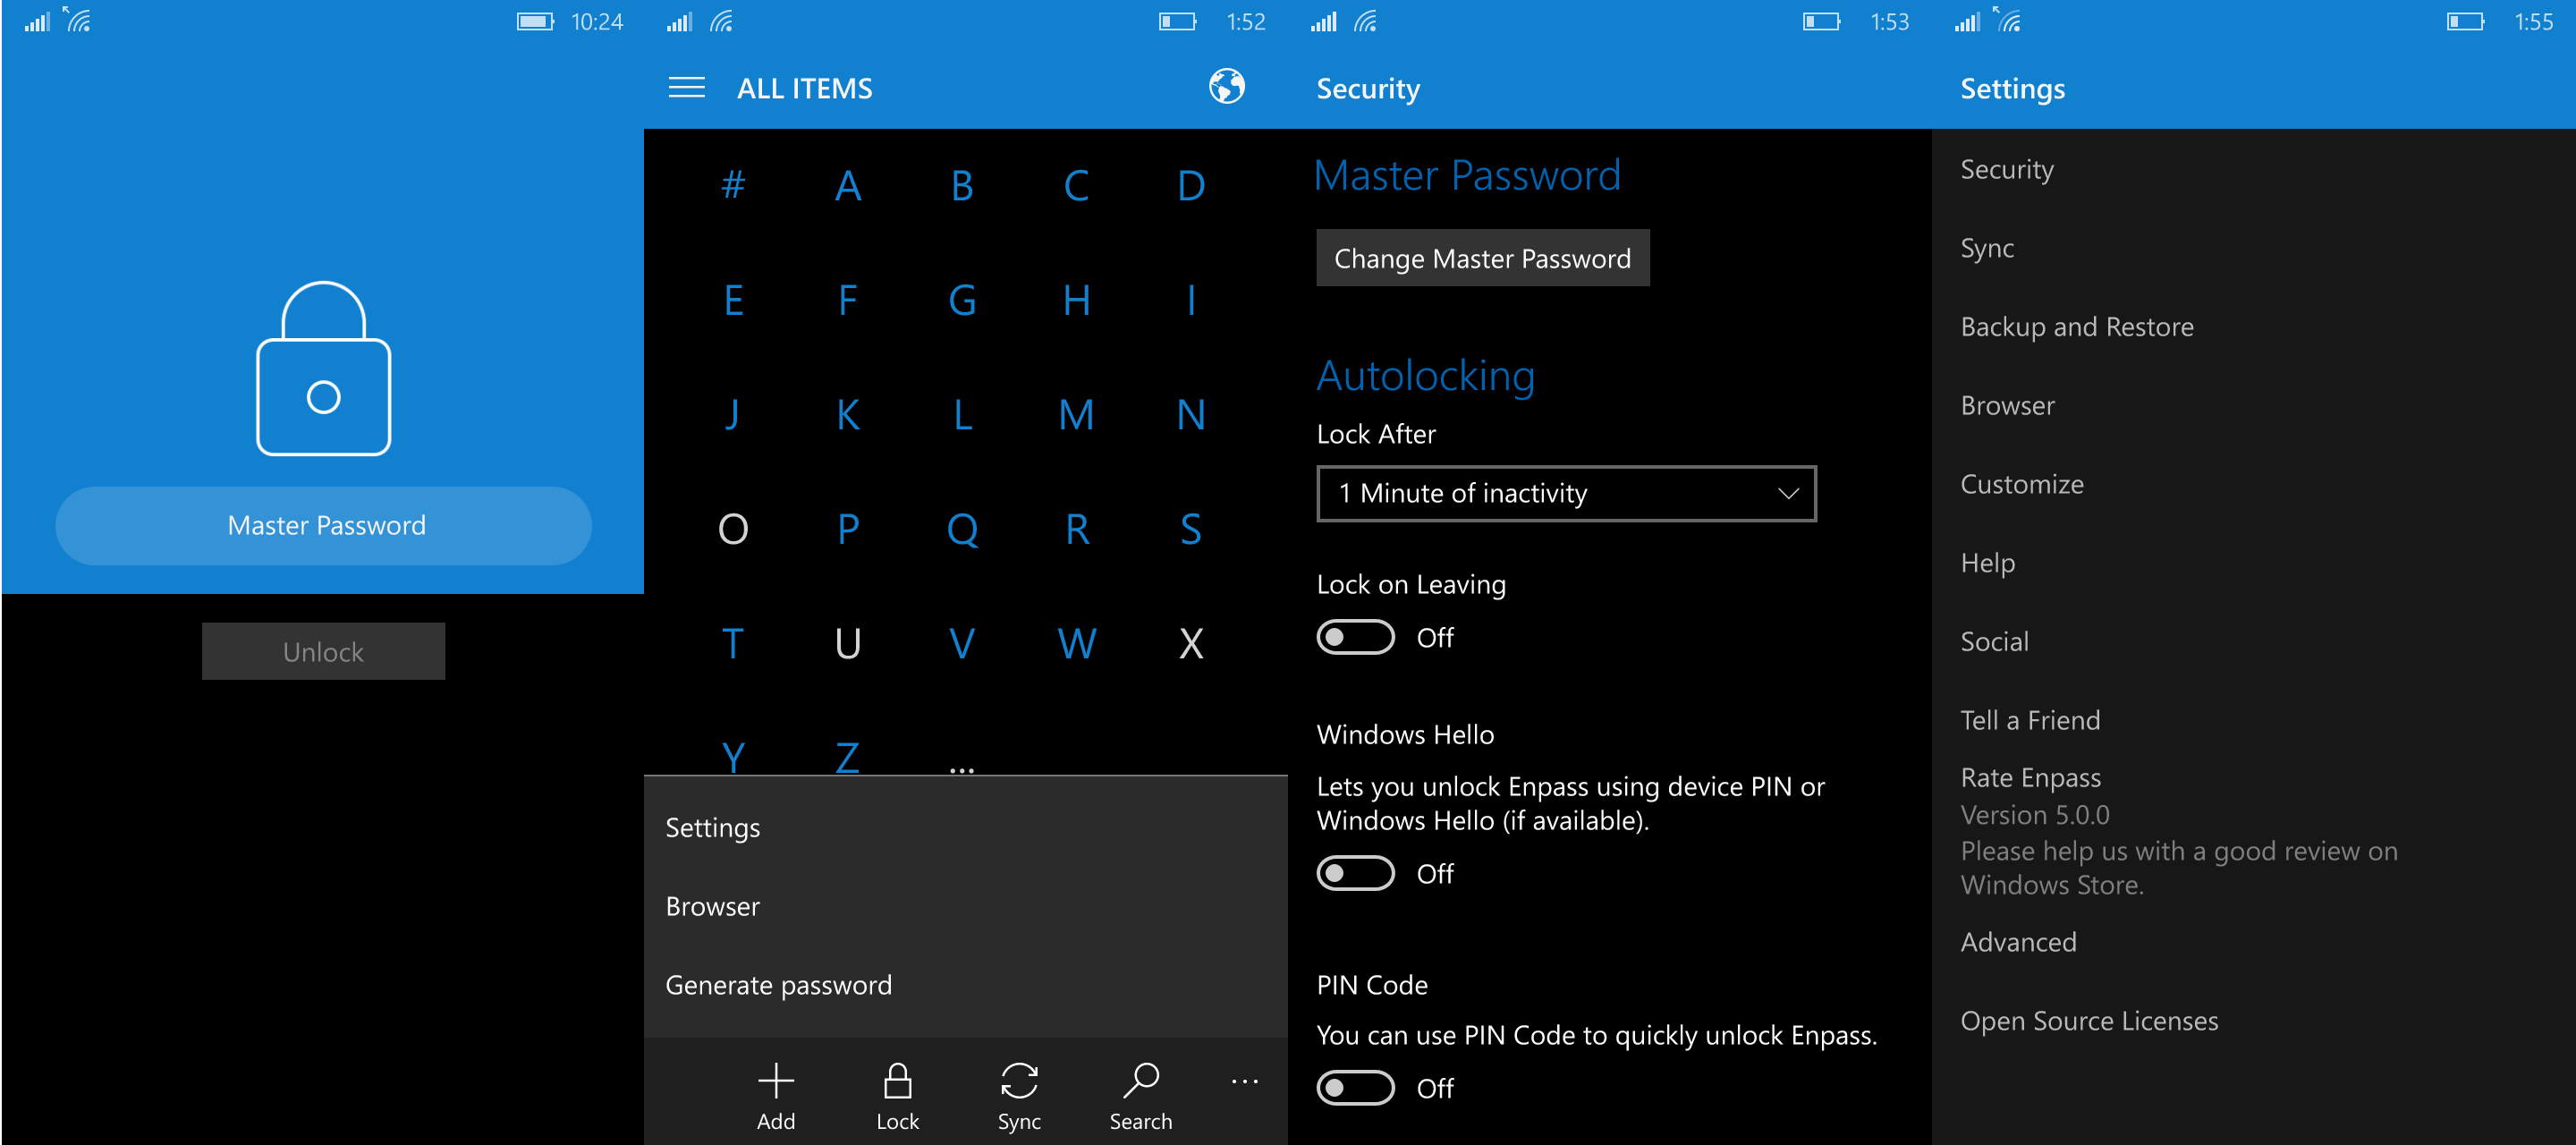Image resolution: width=2576 pixels, height=1145 pixels.
Task: Select letter P in the alphabet grid
Action: [847, 528]
